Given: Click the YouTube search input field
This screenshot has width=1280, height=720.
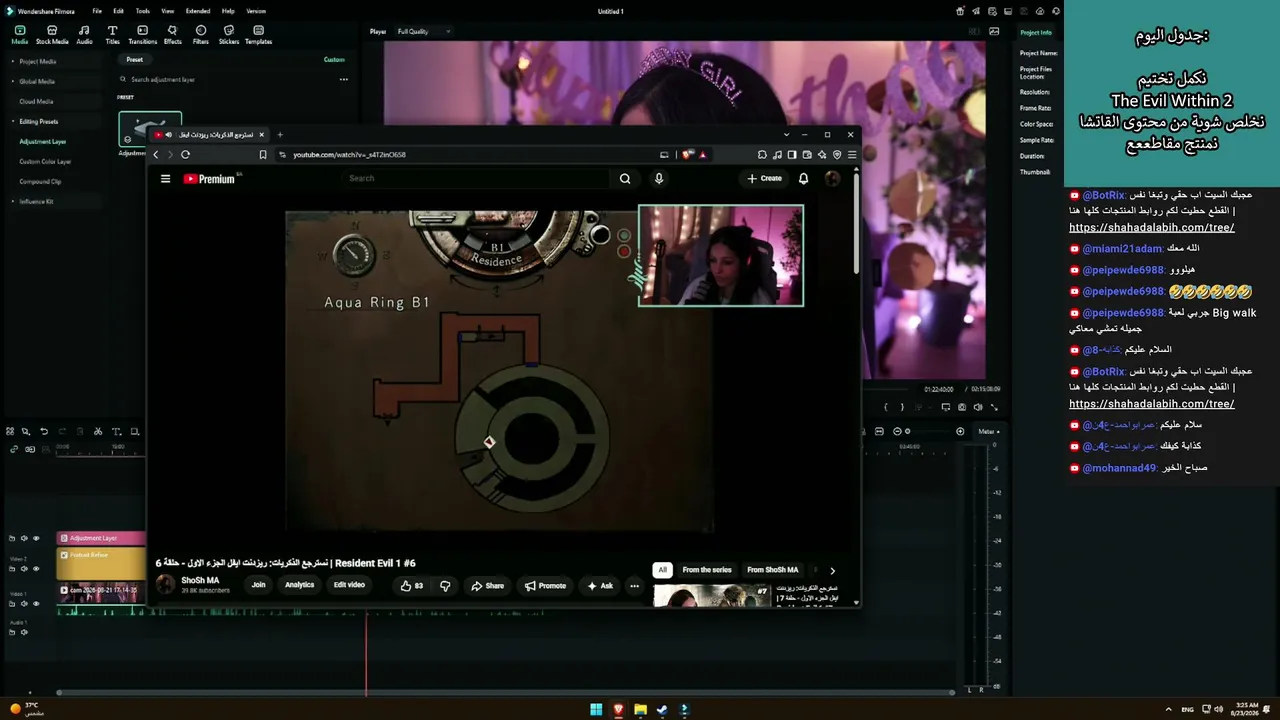Looking at the screenshot, I should coord(475,179).
